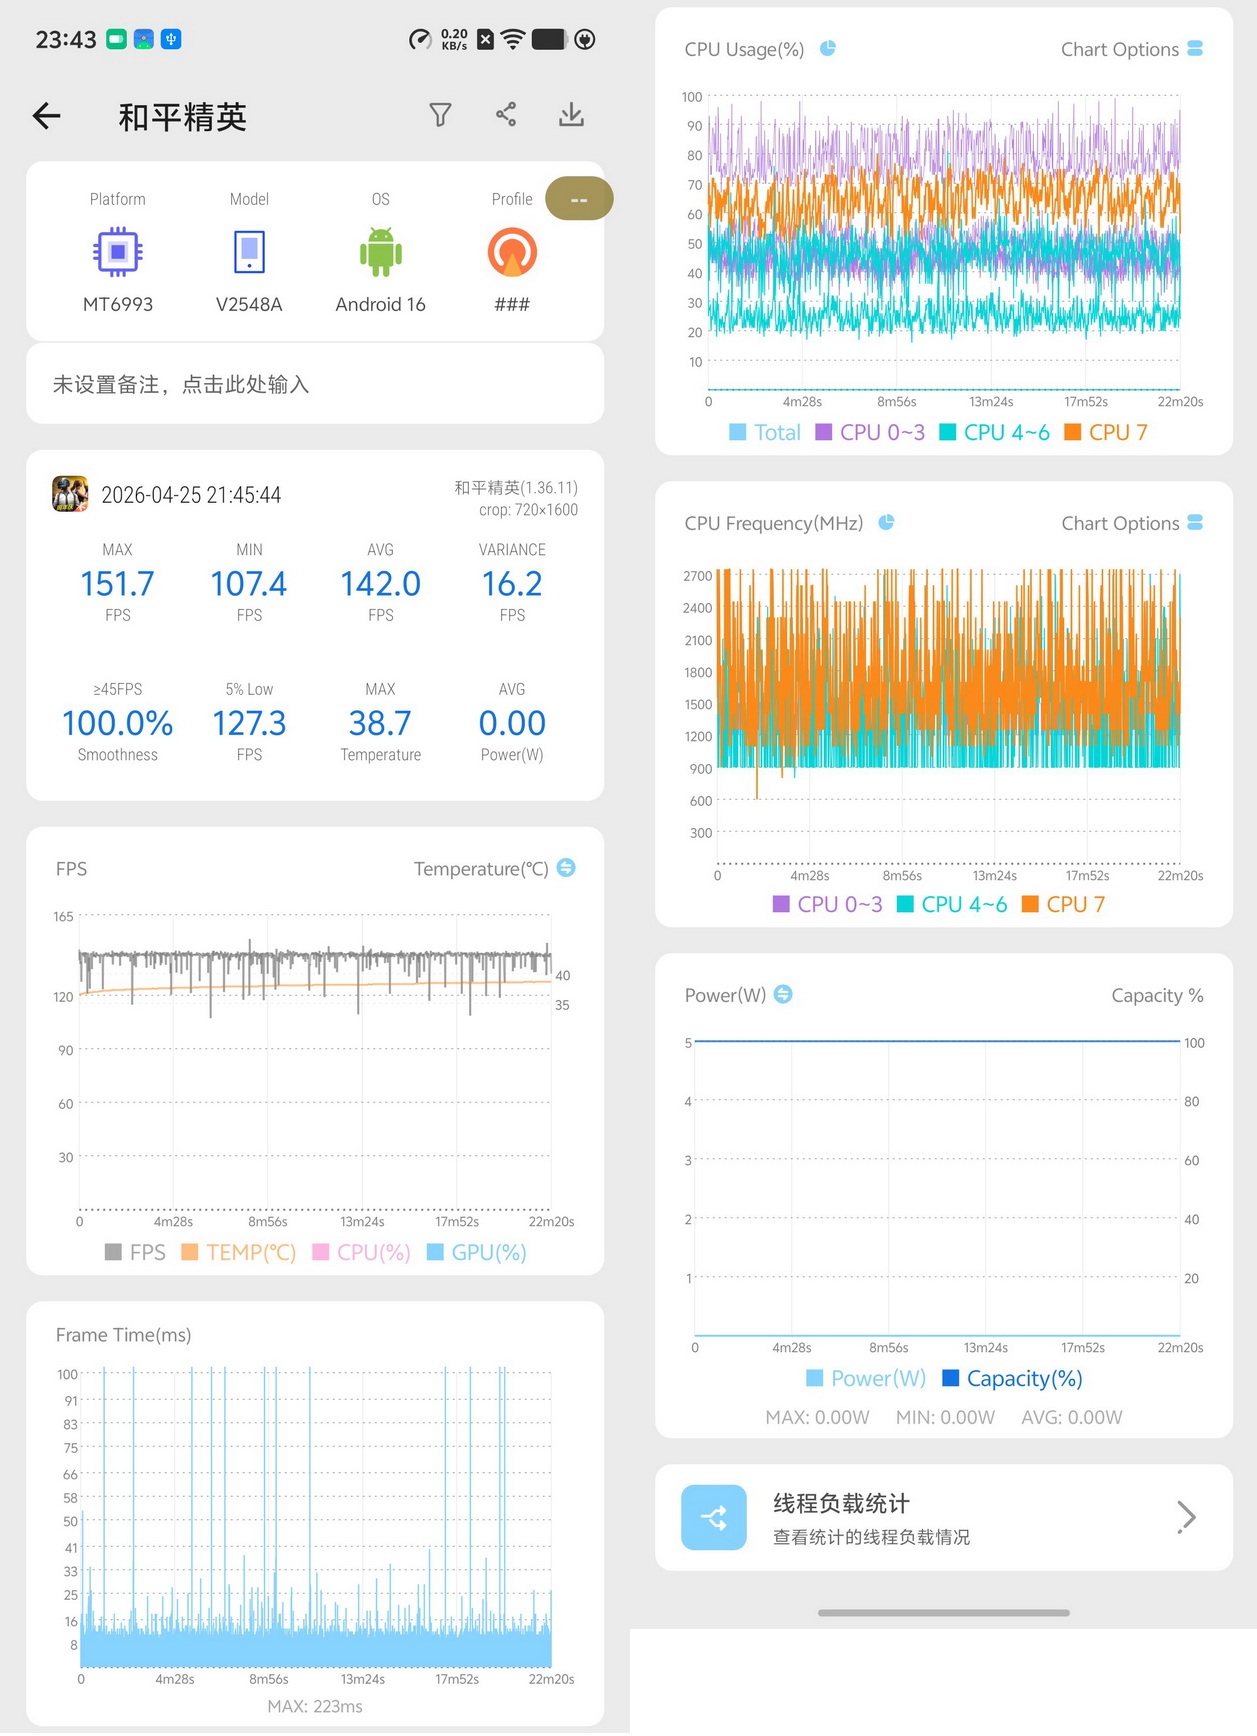Tap the Profile ### icon
1257x1736 pixels.
(x=512, y=252)
